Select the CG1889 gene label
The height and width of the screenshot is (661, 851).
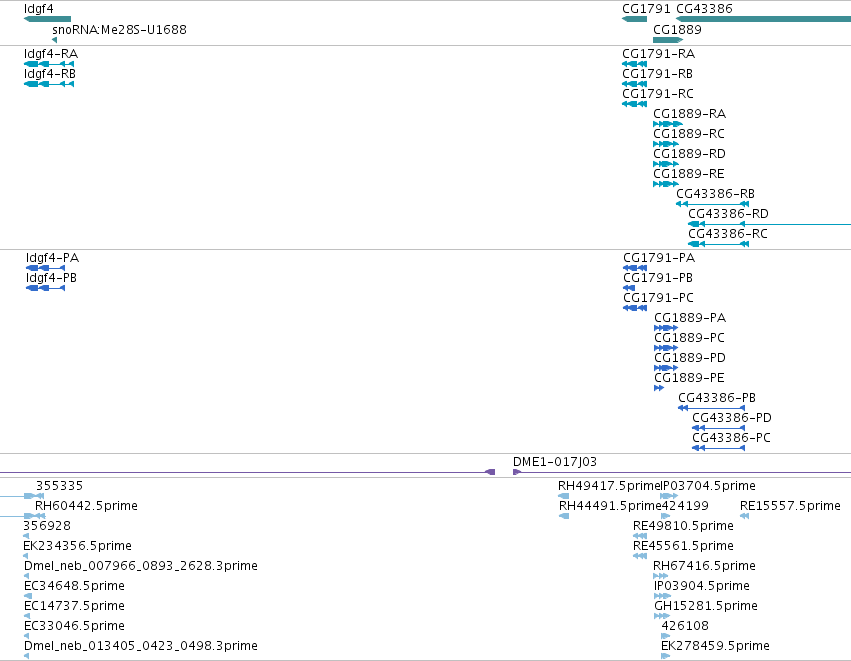point(677,30)
